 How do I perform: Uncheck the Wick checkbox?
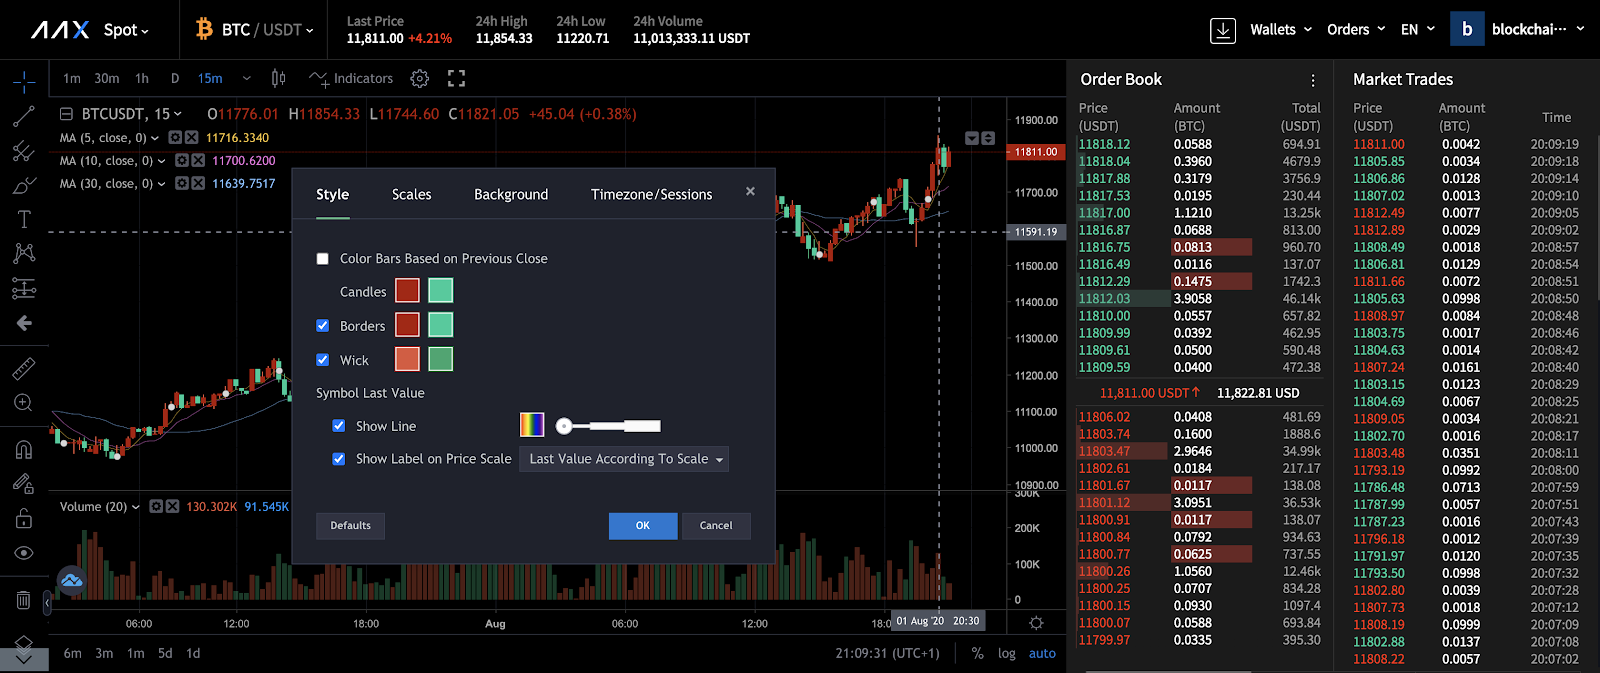point(322,360)
